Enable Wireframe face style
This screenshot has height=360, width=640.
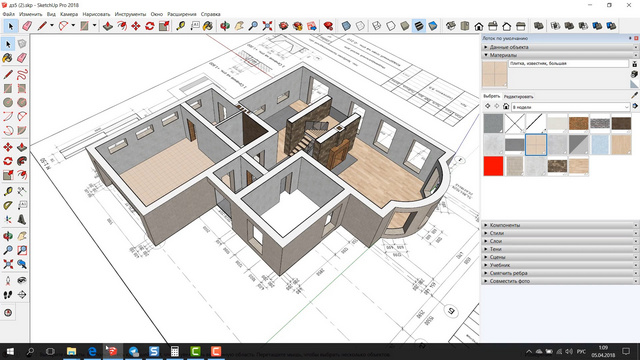coord(377,26)
